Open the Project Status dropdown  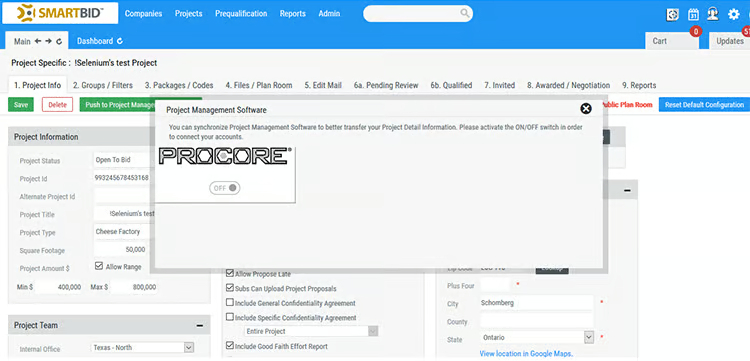tap(124, 160)
